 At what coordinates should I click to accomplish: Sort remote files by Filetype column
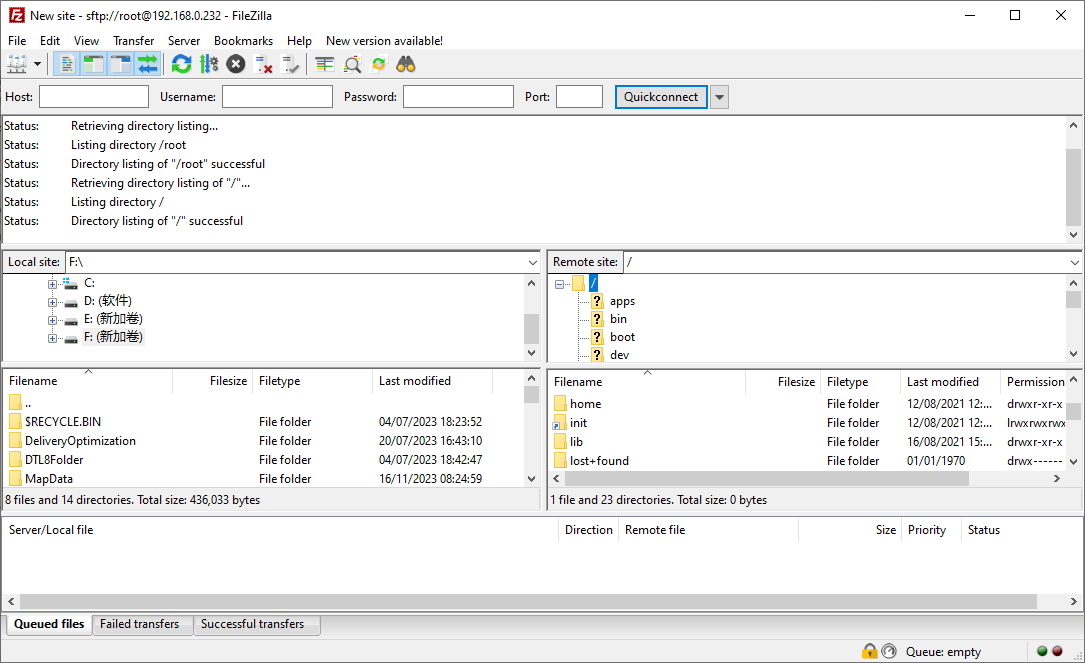(x=861, y=382)
